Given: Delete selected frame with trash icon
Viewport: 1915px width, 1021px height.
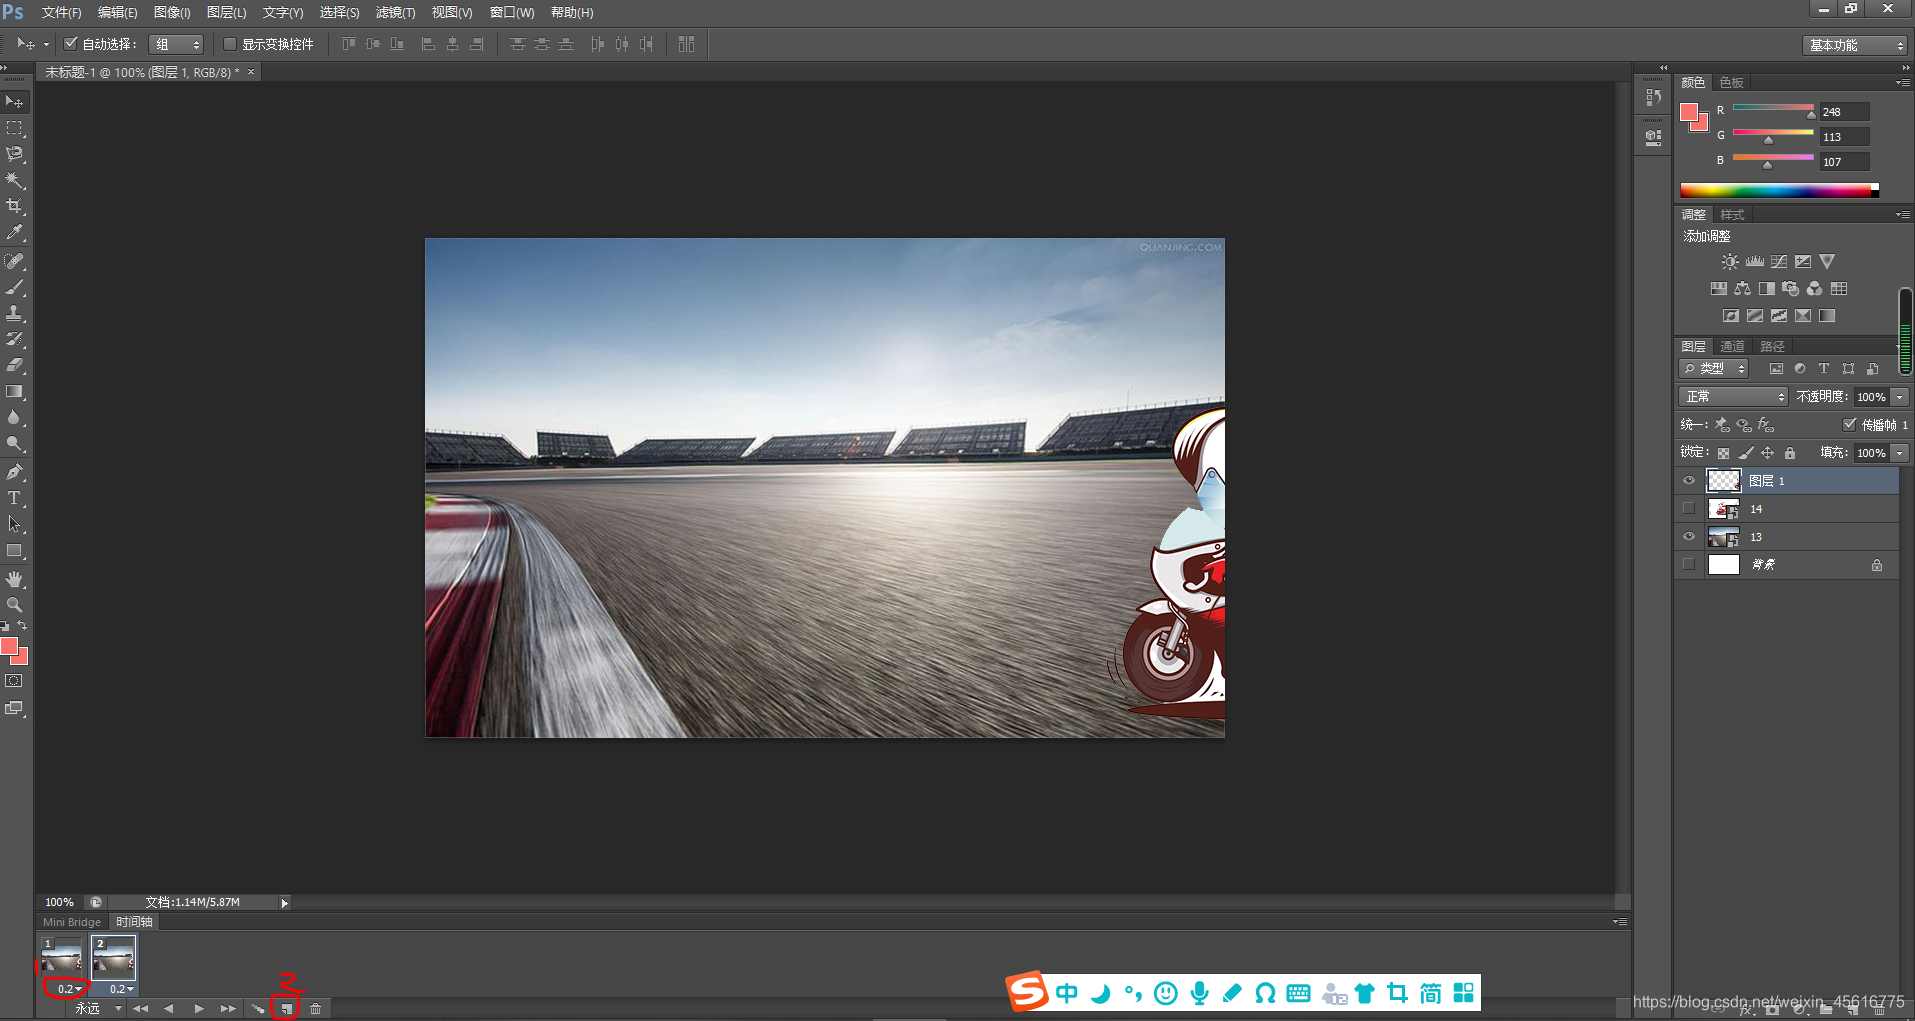Looking at the screenshot, I should coord(316,1009).
